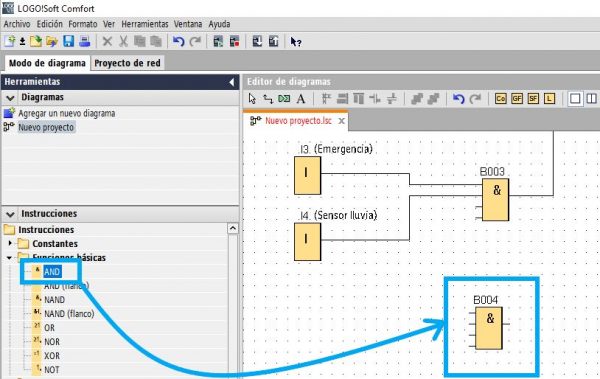The width and height of the screenshot is (600, 379).
Task: Toggle split window view icon
Action: click(x=591, y=99)
